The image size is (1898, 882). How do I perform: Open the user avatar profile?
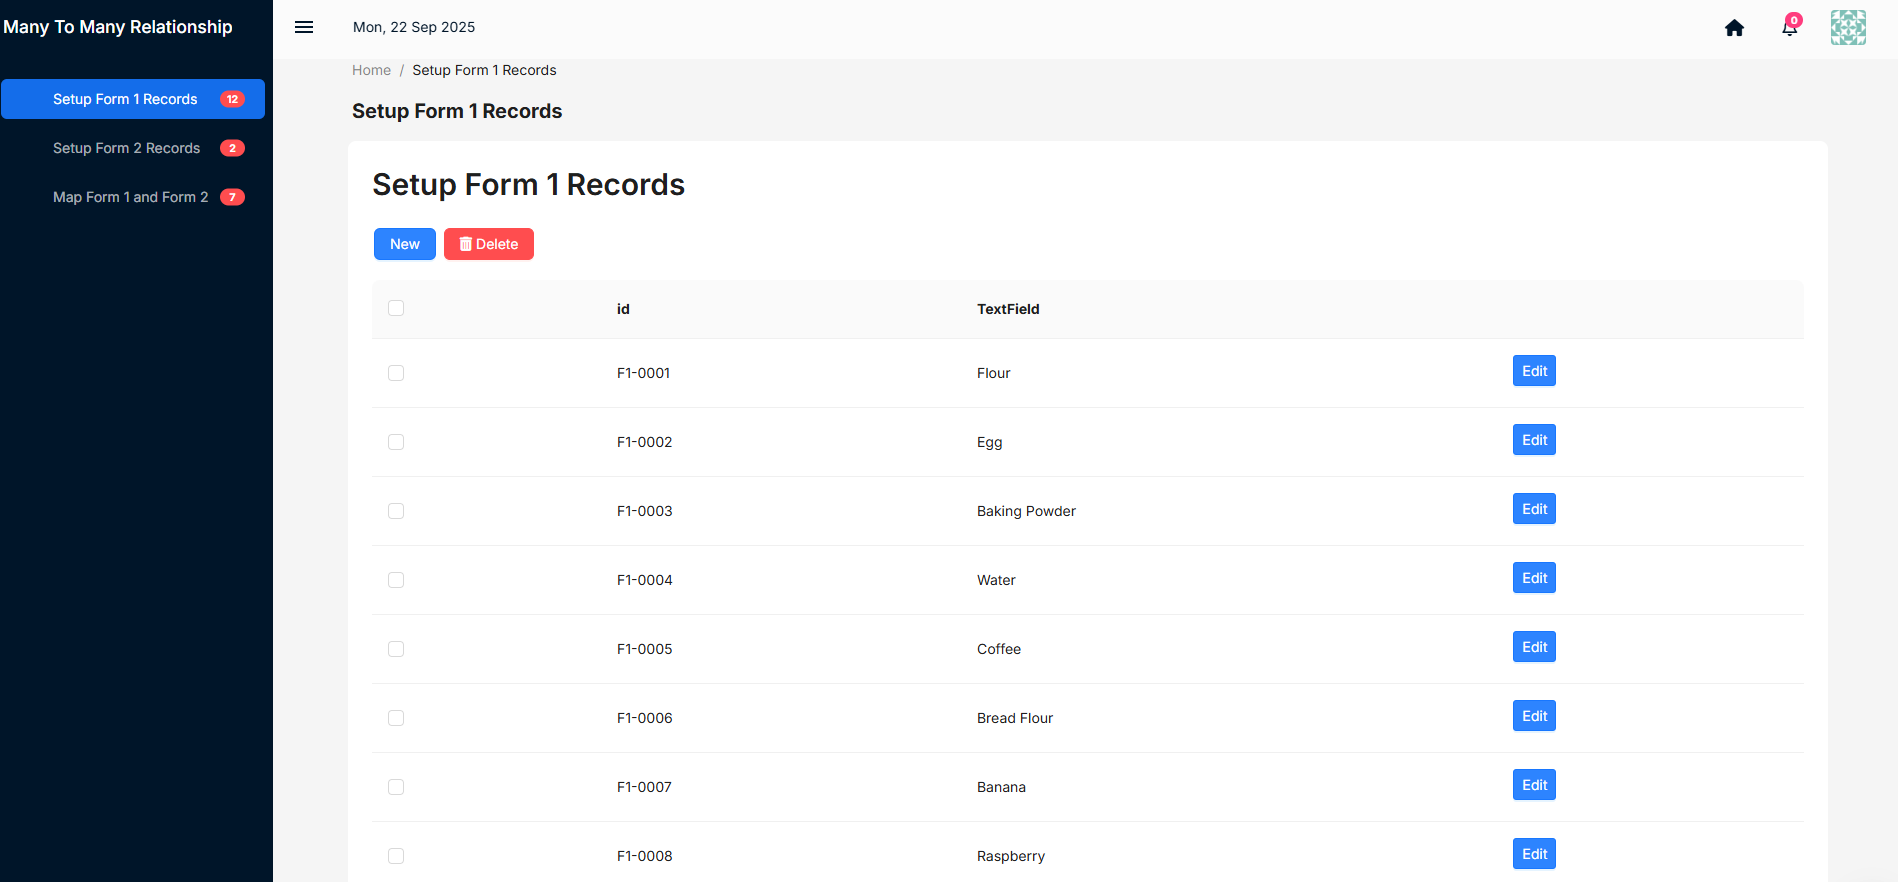coord(1848,28)
